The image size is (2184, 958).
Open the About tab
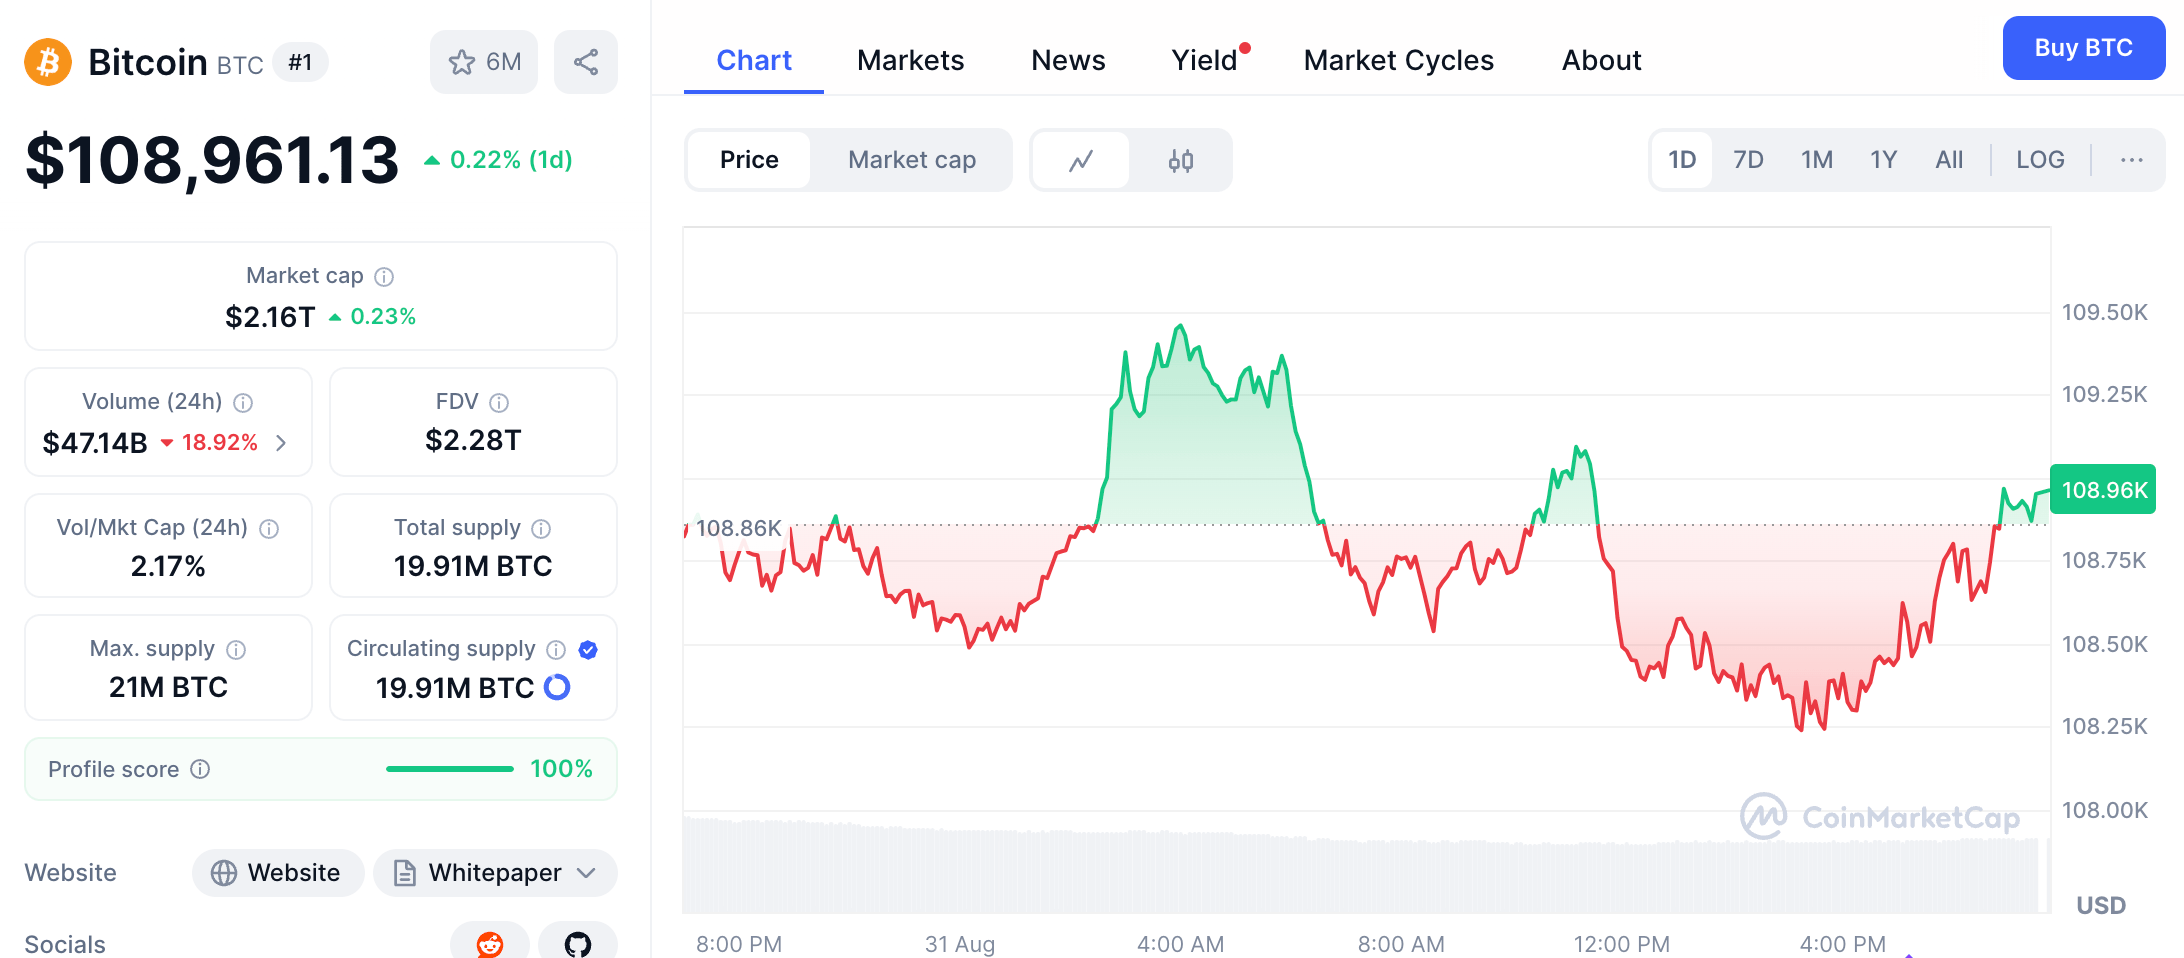(x=1602, y=61)
